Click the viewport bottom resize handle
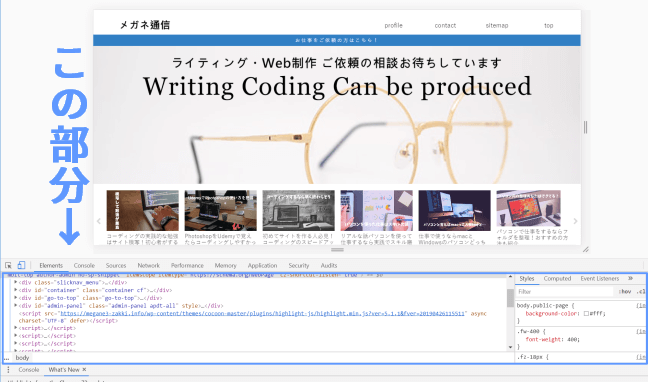The height and width of the screenshot is (382, 648). (337, 250)
